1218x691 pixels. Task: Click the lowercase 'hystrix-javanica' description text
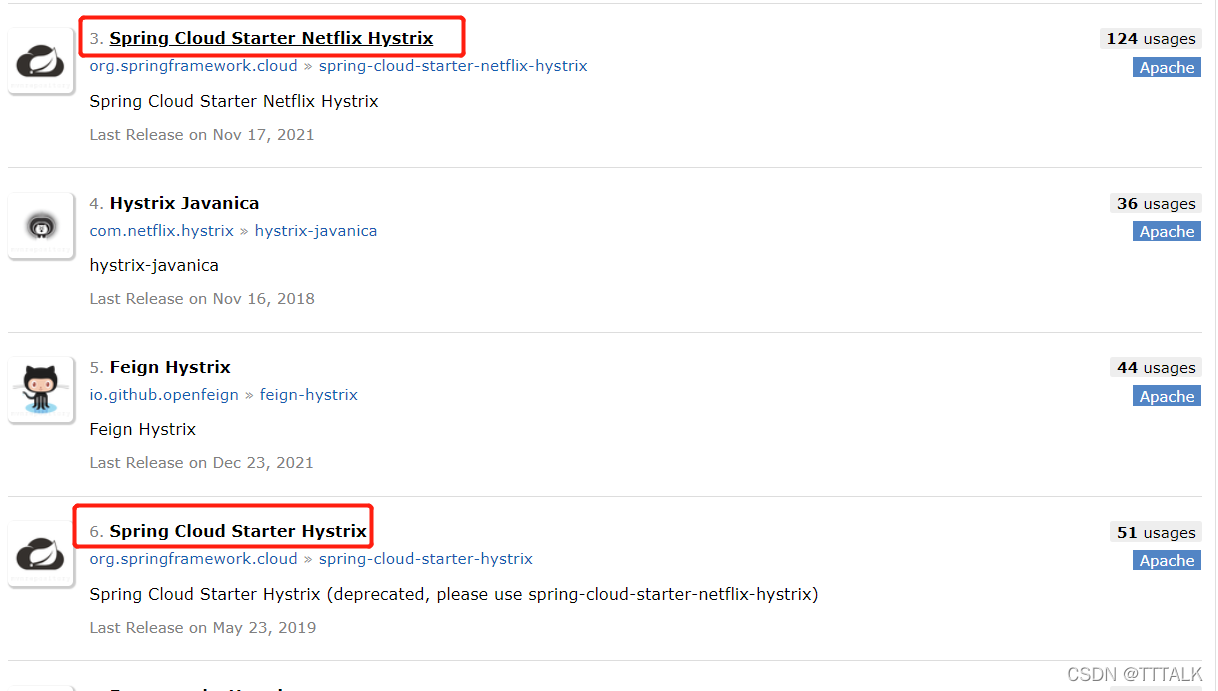[x=154, y=266]
